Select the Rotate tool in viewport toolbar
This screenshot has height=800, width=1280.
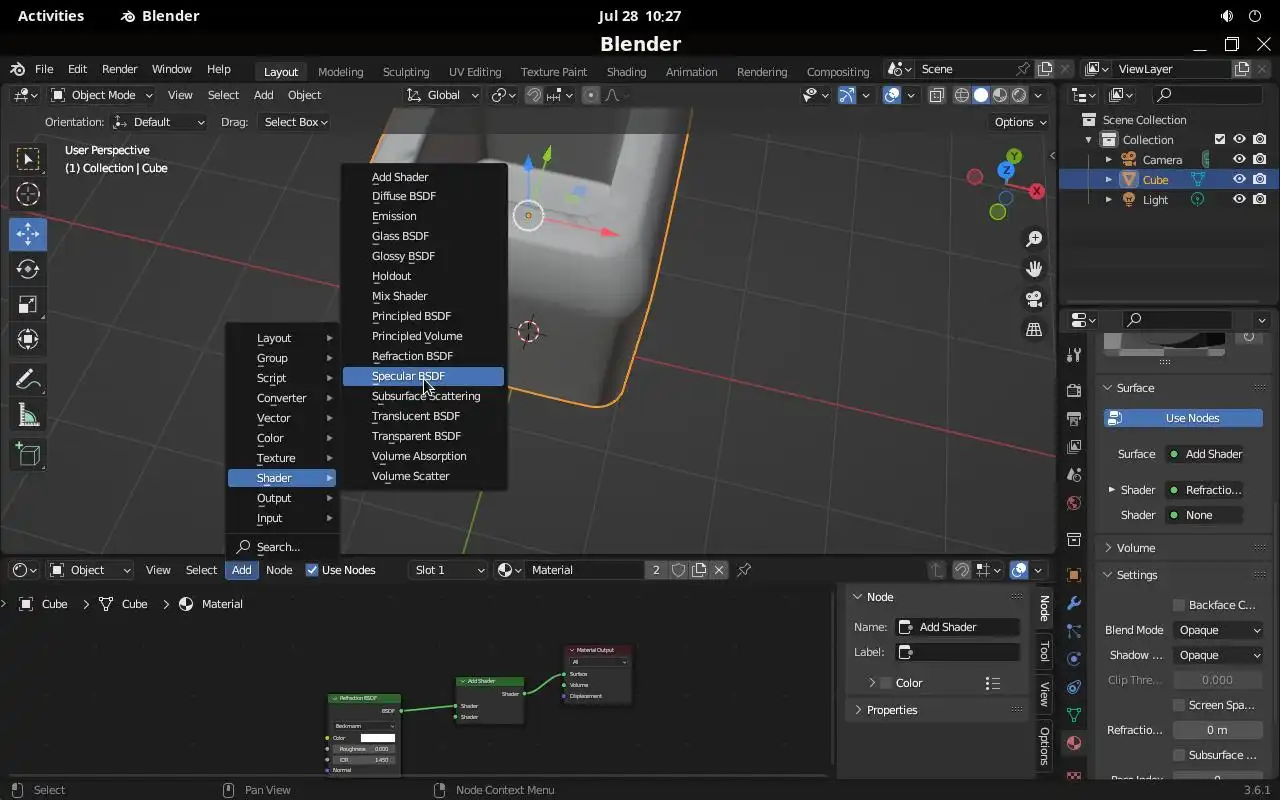(x=28, y=269)
